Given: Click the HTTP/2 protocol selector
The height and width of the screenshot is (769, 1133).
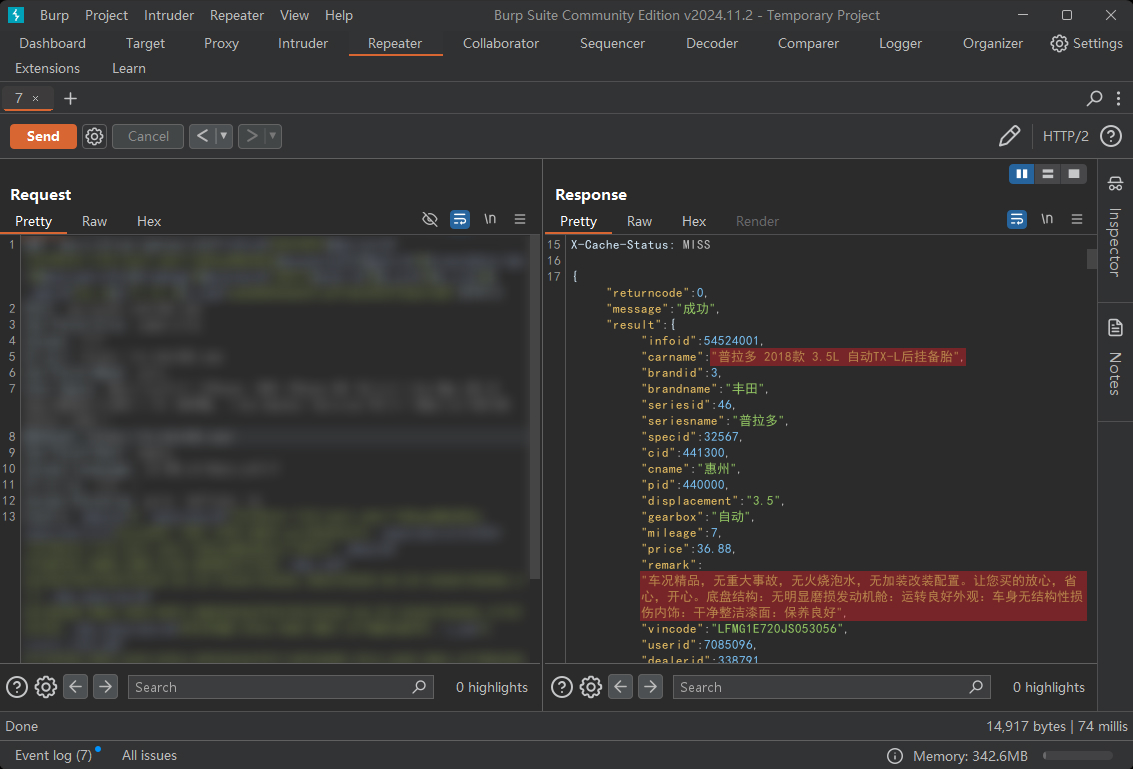Looking at the screenshot, I should coord(1065,136).
